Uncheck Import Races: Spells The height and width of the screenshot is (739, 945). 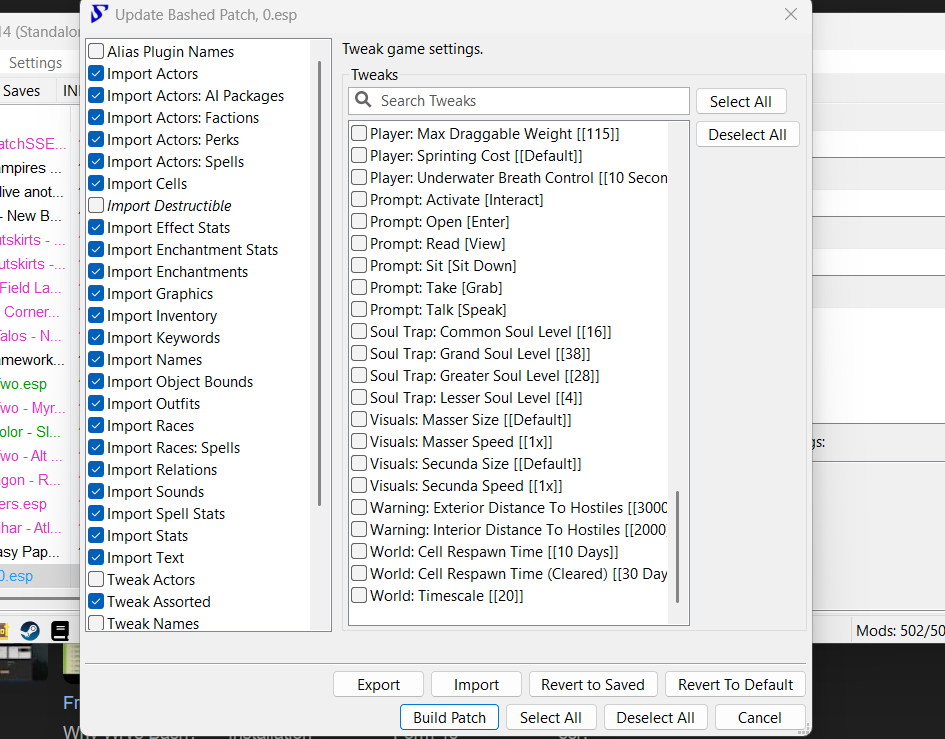pos(96,447)
